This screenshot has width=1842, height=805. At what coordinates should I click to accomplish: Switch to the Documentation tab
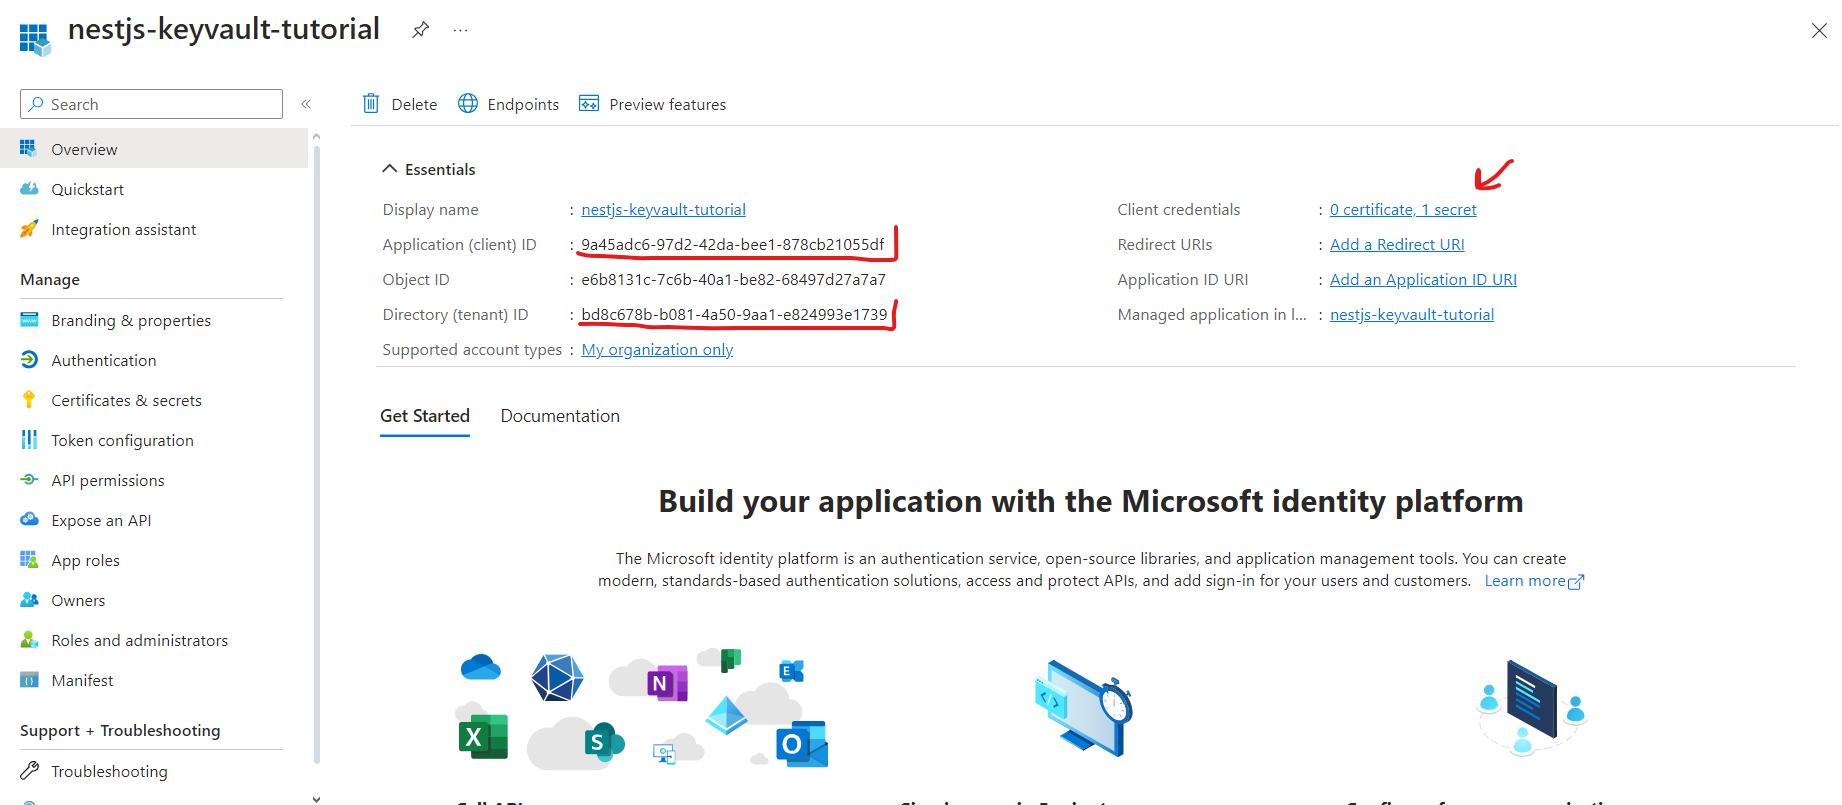pyautogui.click(x=560, y=416)
